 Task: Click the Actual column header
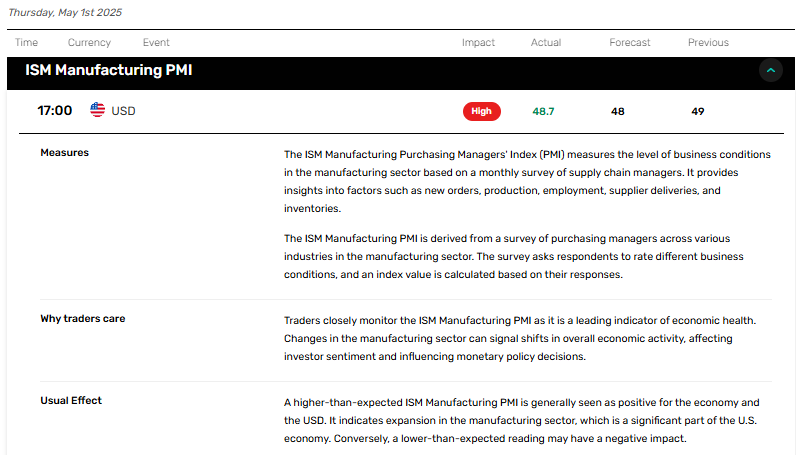(x=546, y=43)
